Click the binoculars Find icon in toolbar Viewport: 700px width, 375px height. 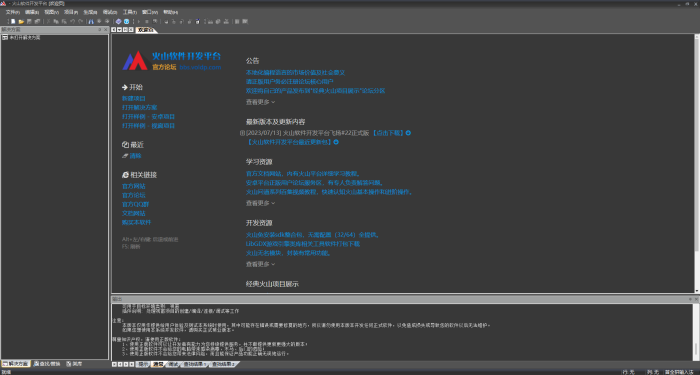(91, 21)
